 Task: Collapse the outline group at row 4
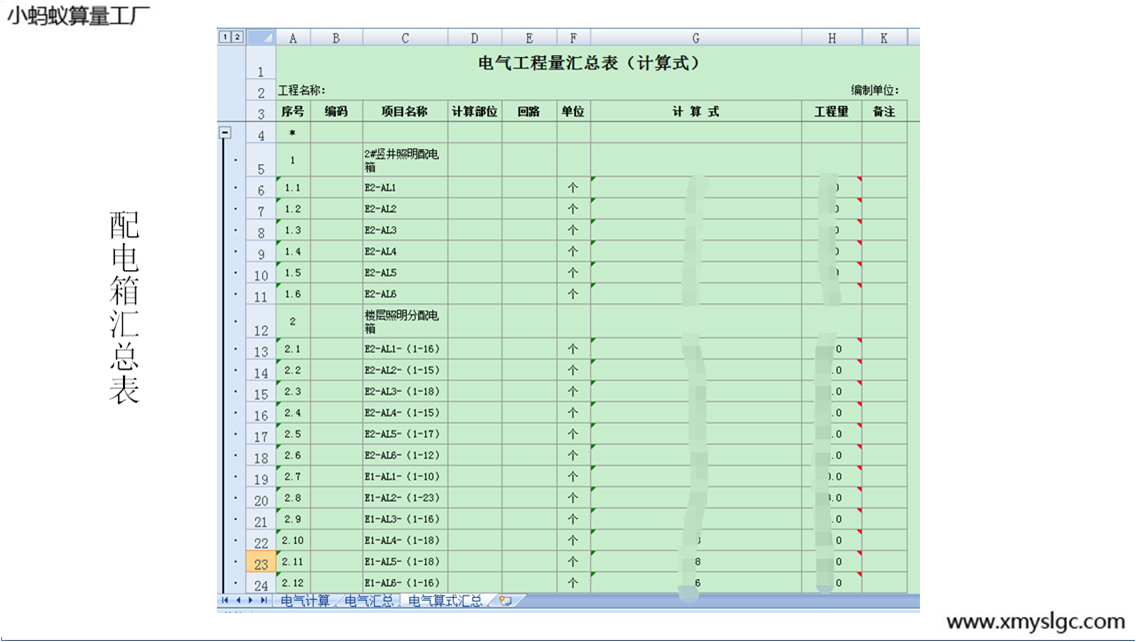click(x=226, y=132)
